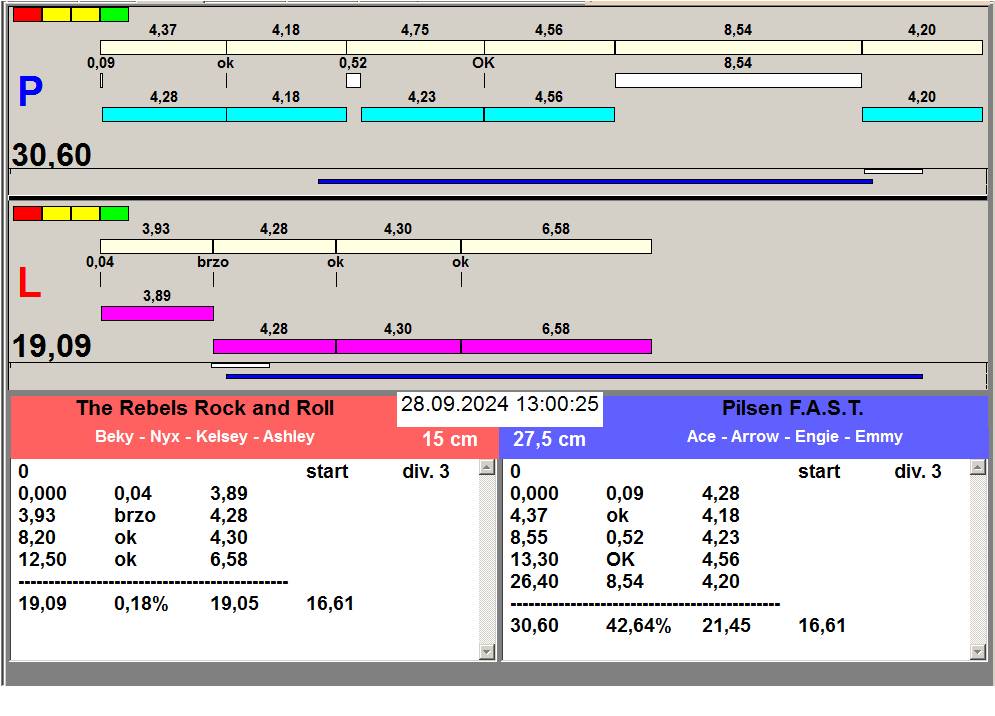Click dog names Beky - Nyx - Kelsey - Ashley

click(205, 437)
